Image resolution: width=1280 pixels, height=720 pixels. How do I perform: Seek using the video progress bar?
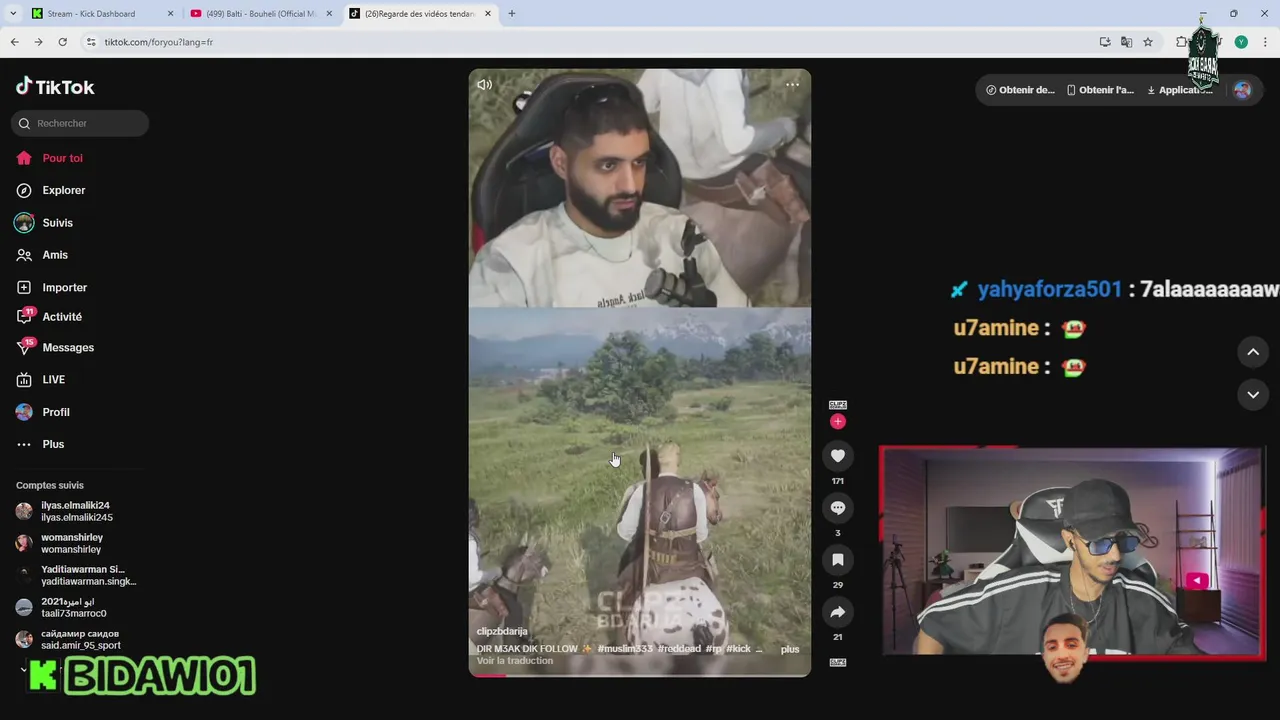[x=640, y=675]
